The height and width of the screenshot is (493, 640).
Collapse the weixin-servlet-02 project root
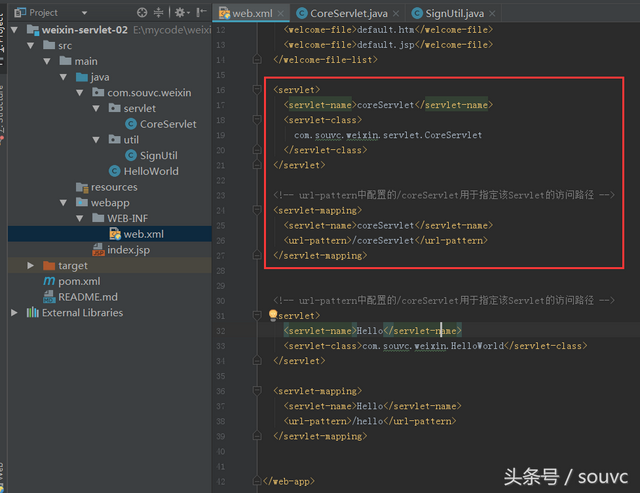pyautogui.click(x=15, y=30)
